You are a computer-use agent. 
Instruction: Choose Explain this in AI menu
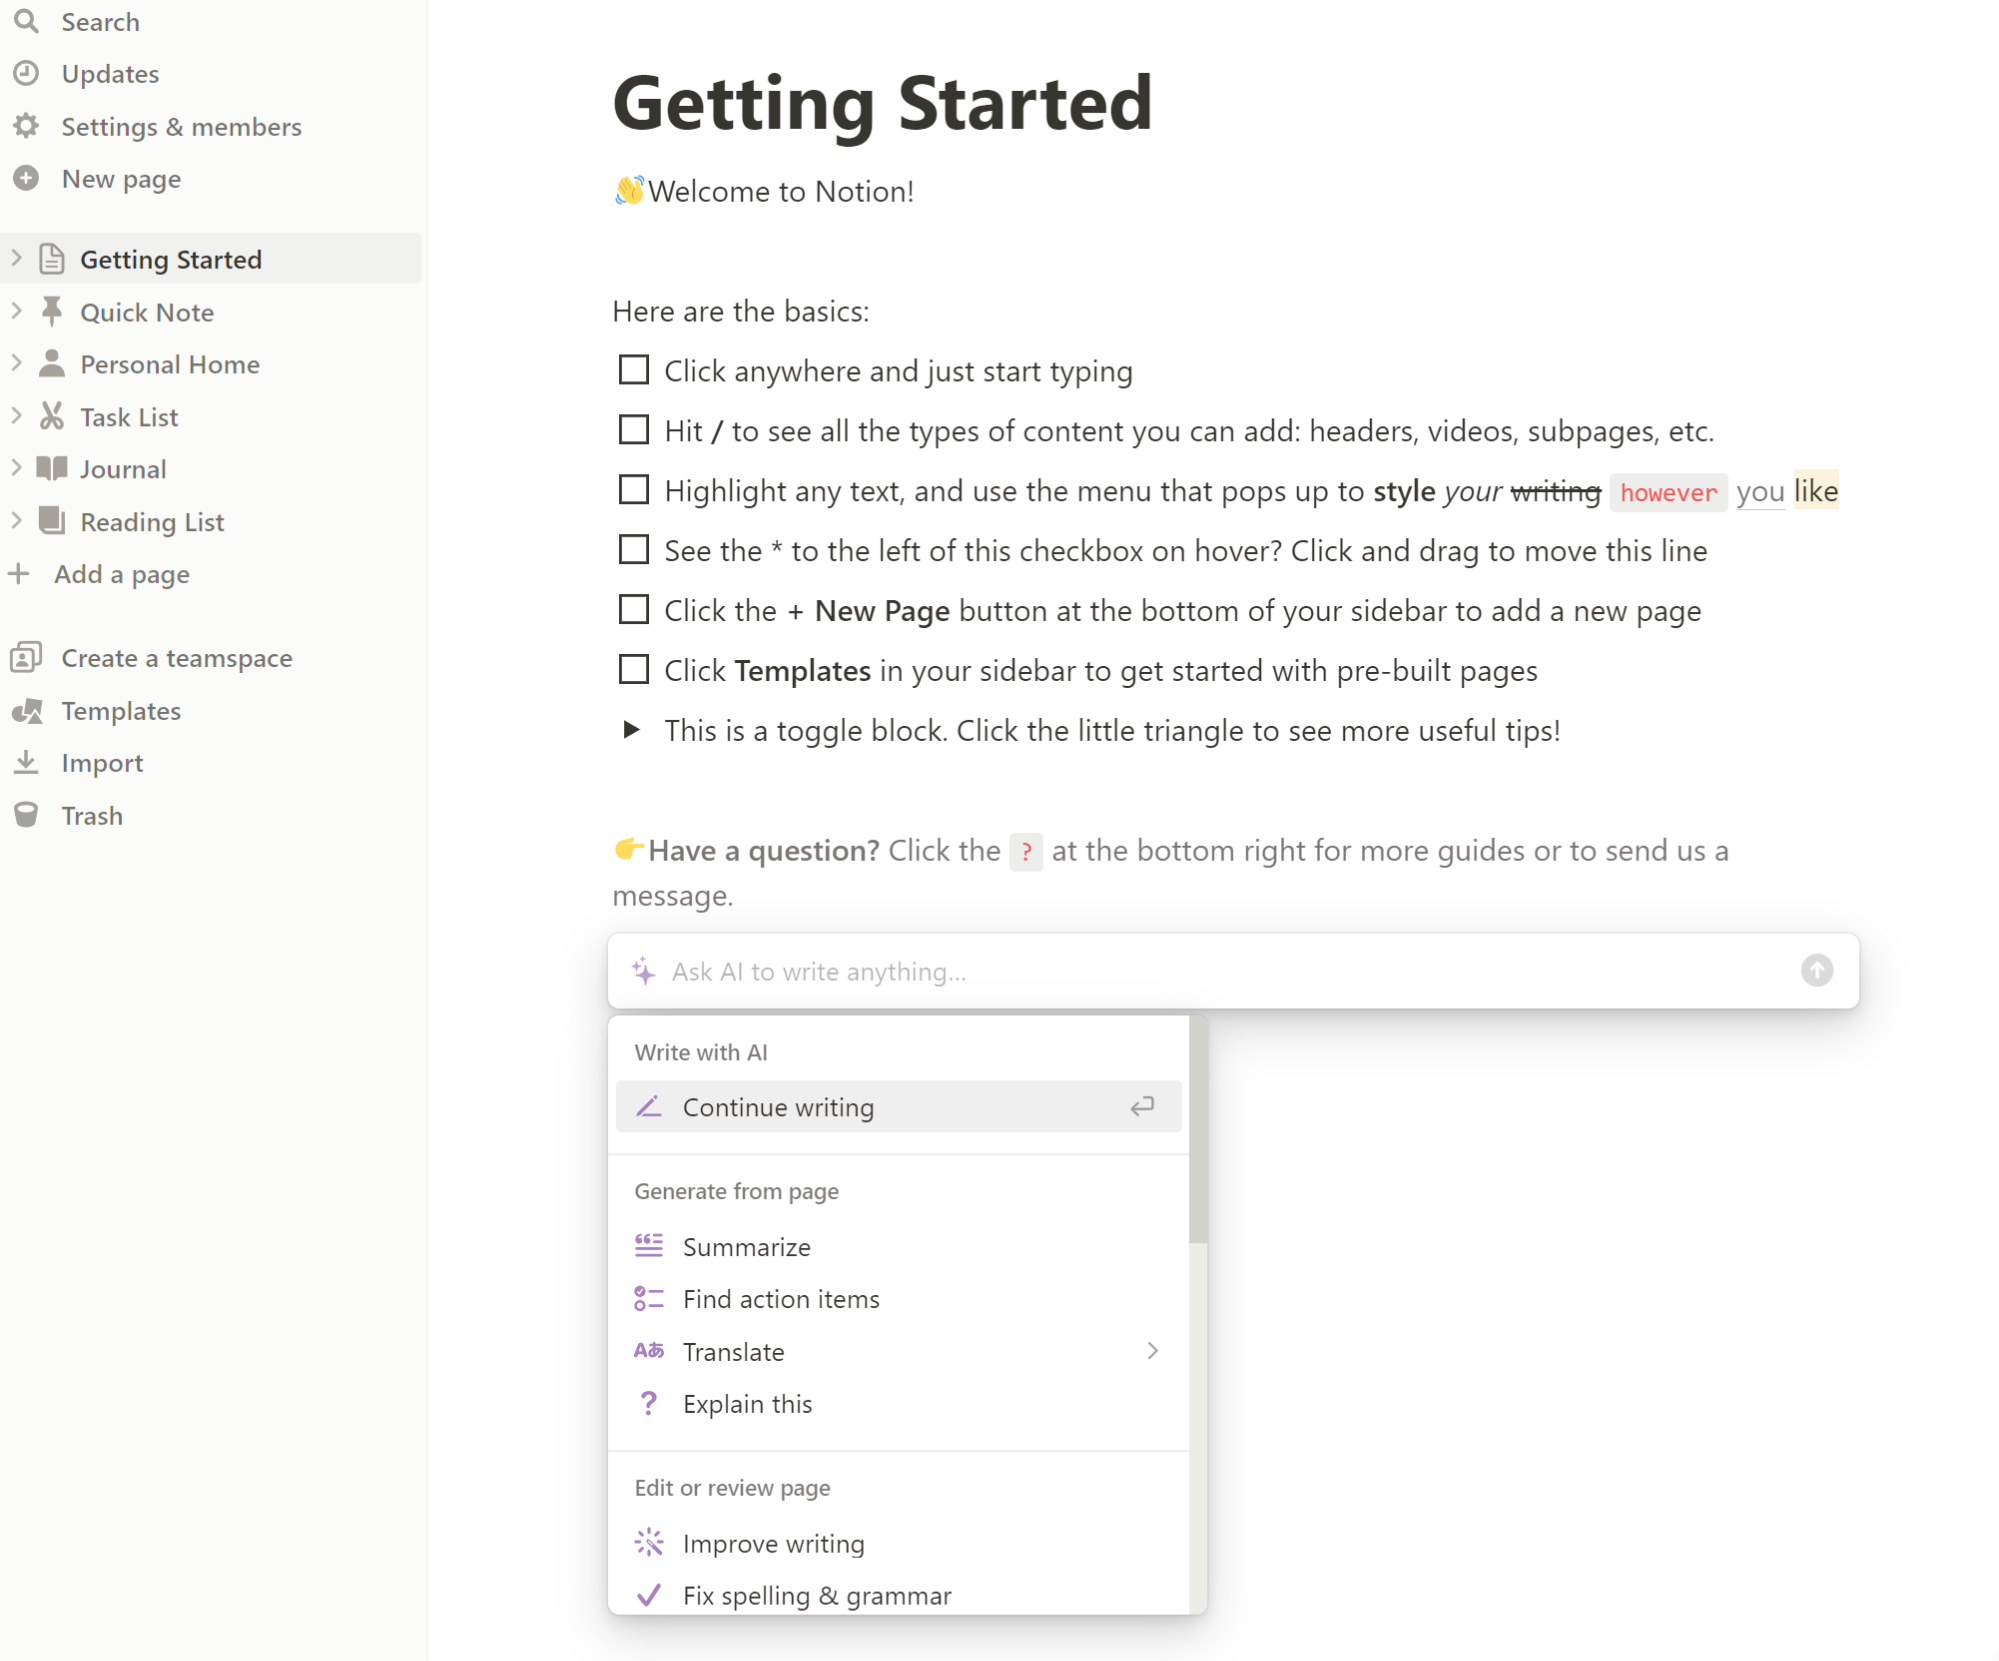[898, 1404]
